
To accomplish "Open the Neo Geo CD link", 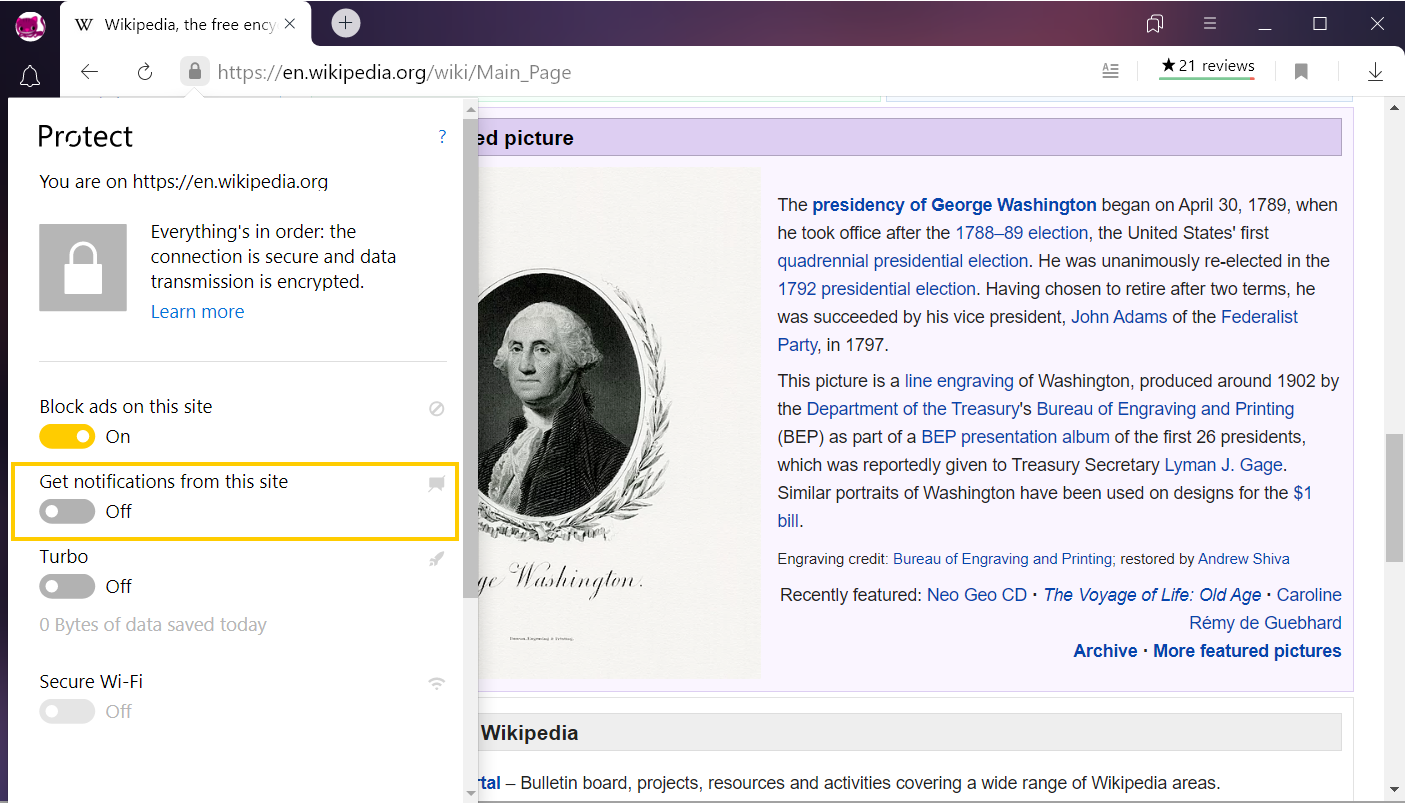I will click(977, 595).
